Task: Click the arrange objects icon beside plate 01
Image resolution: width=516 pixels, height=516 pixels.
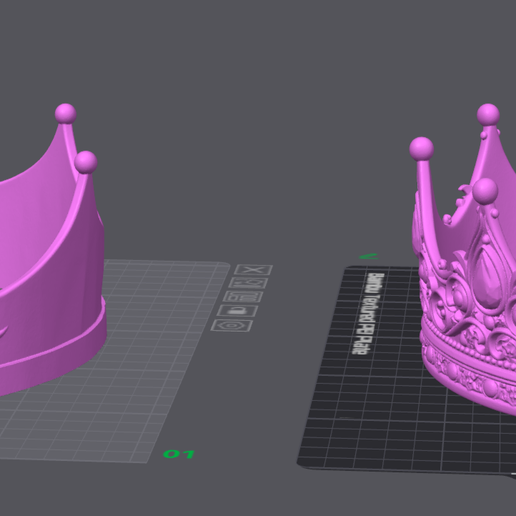Action: point(243,296)
